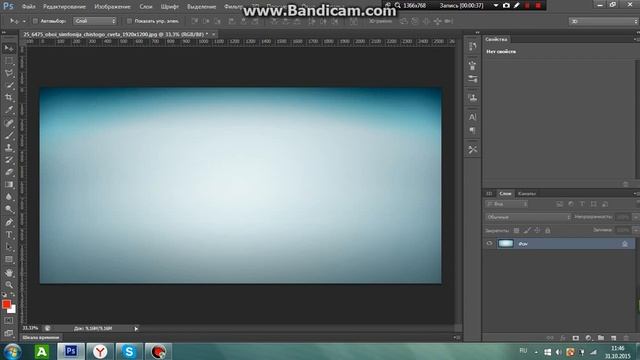640x360 pixels.
Task: Open the workspace switcher dropdown
Action: pyautogui.click(x=603, y=21)
